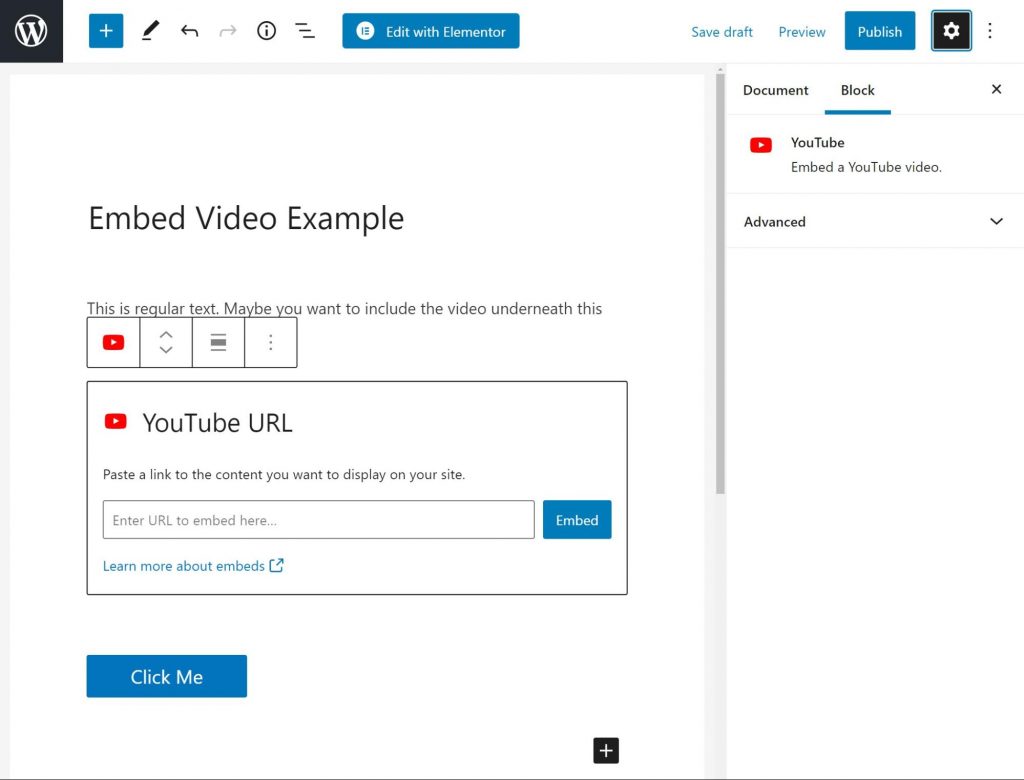
Task: Open top-right more tools and options menu
Action: (990, 31)
